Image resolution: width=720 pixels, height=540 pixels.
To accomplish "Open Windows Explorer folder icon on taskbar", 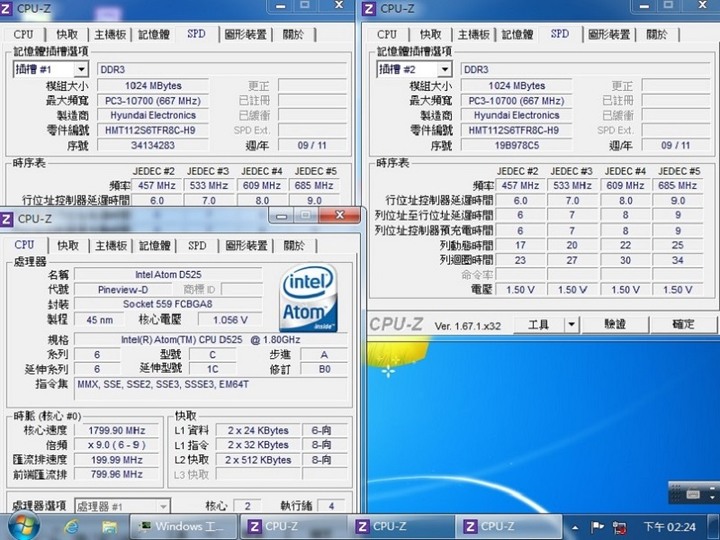I will coord(109,527).
